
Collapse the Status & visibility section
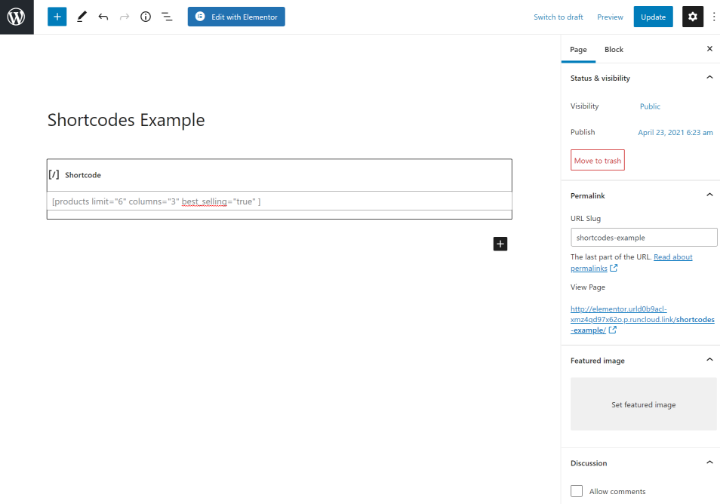click(x=709, y=78)
